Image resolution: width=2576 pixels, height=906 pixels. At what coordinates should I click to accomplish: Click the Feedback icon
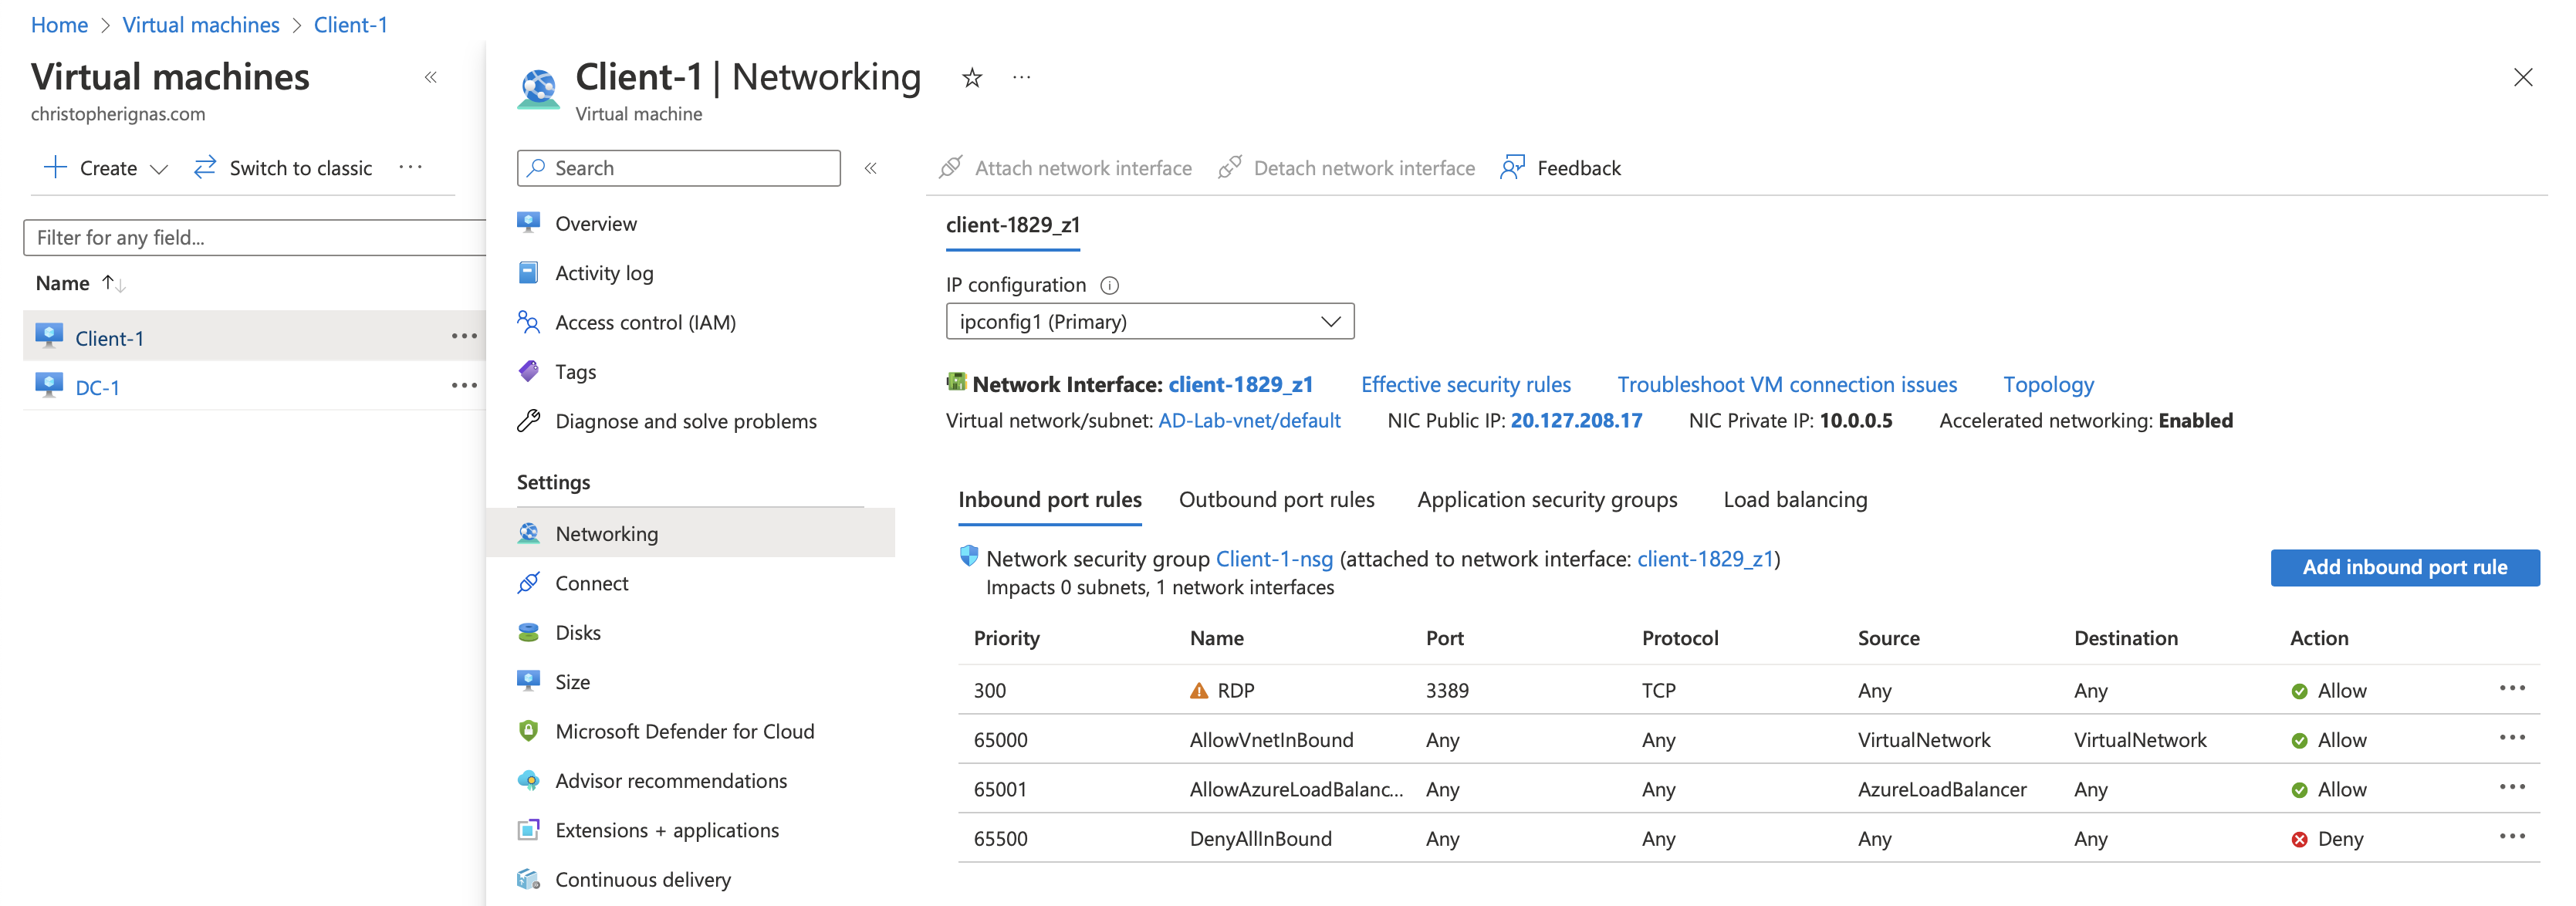click(x=1512, y=167)
